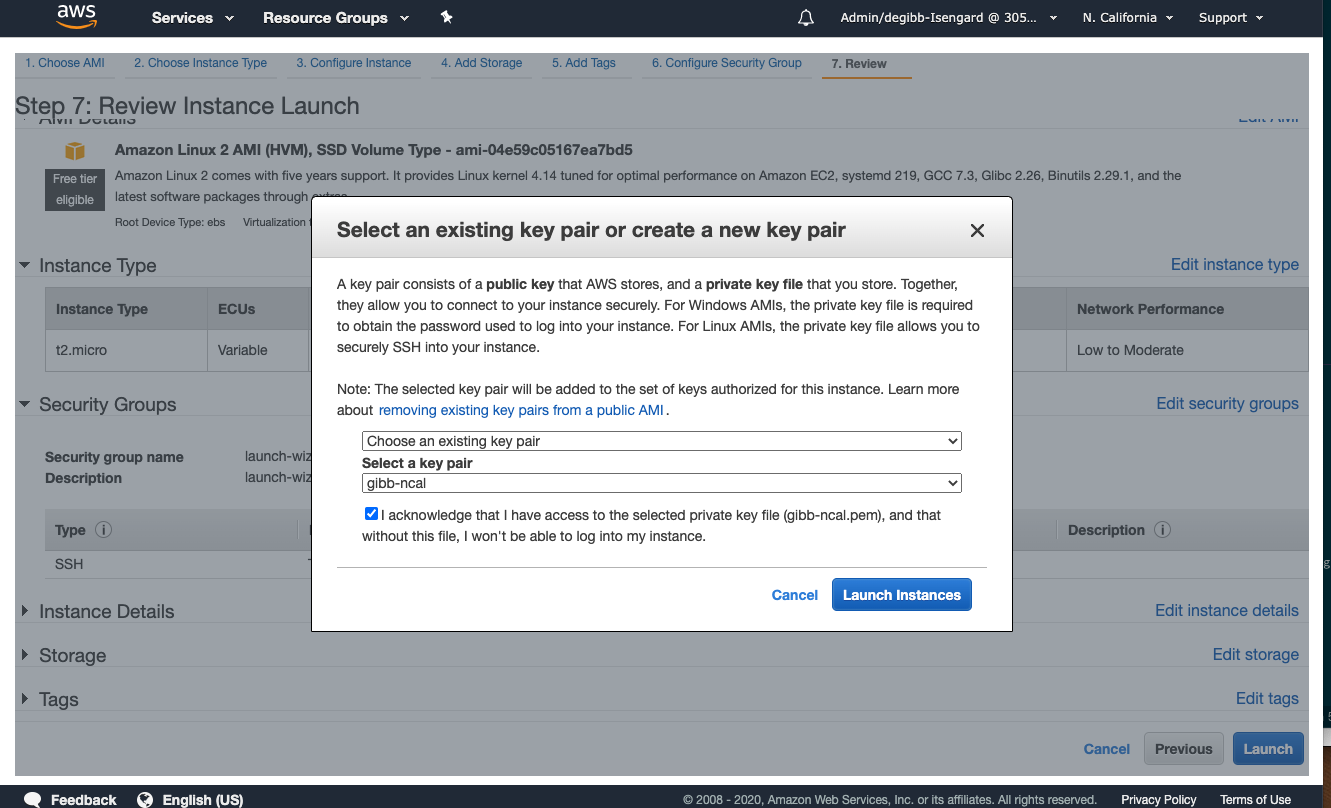Click the pinned shortcuts star in the navbar

[446, 17]
